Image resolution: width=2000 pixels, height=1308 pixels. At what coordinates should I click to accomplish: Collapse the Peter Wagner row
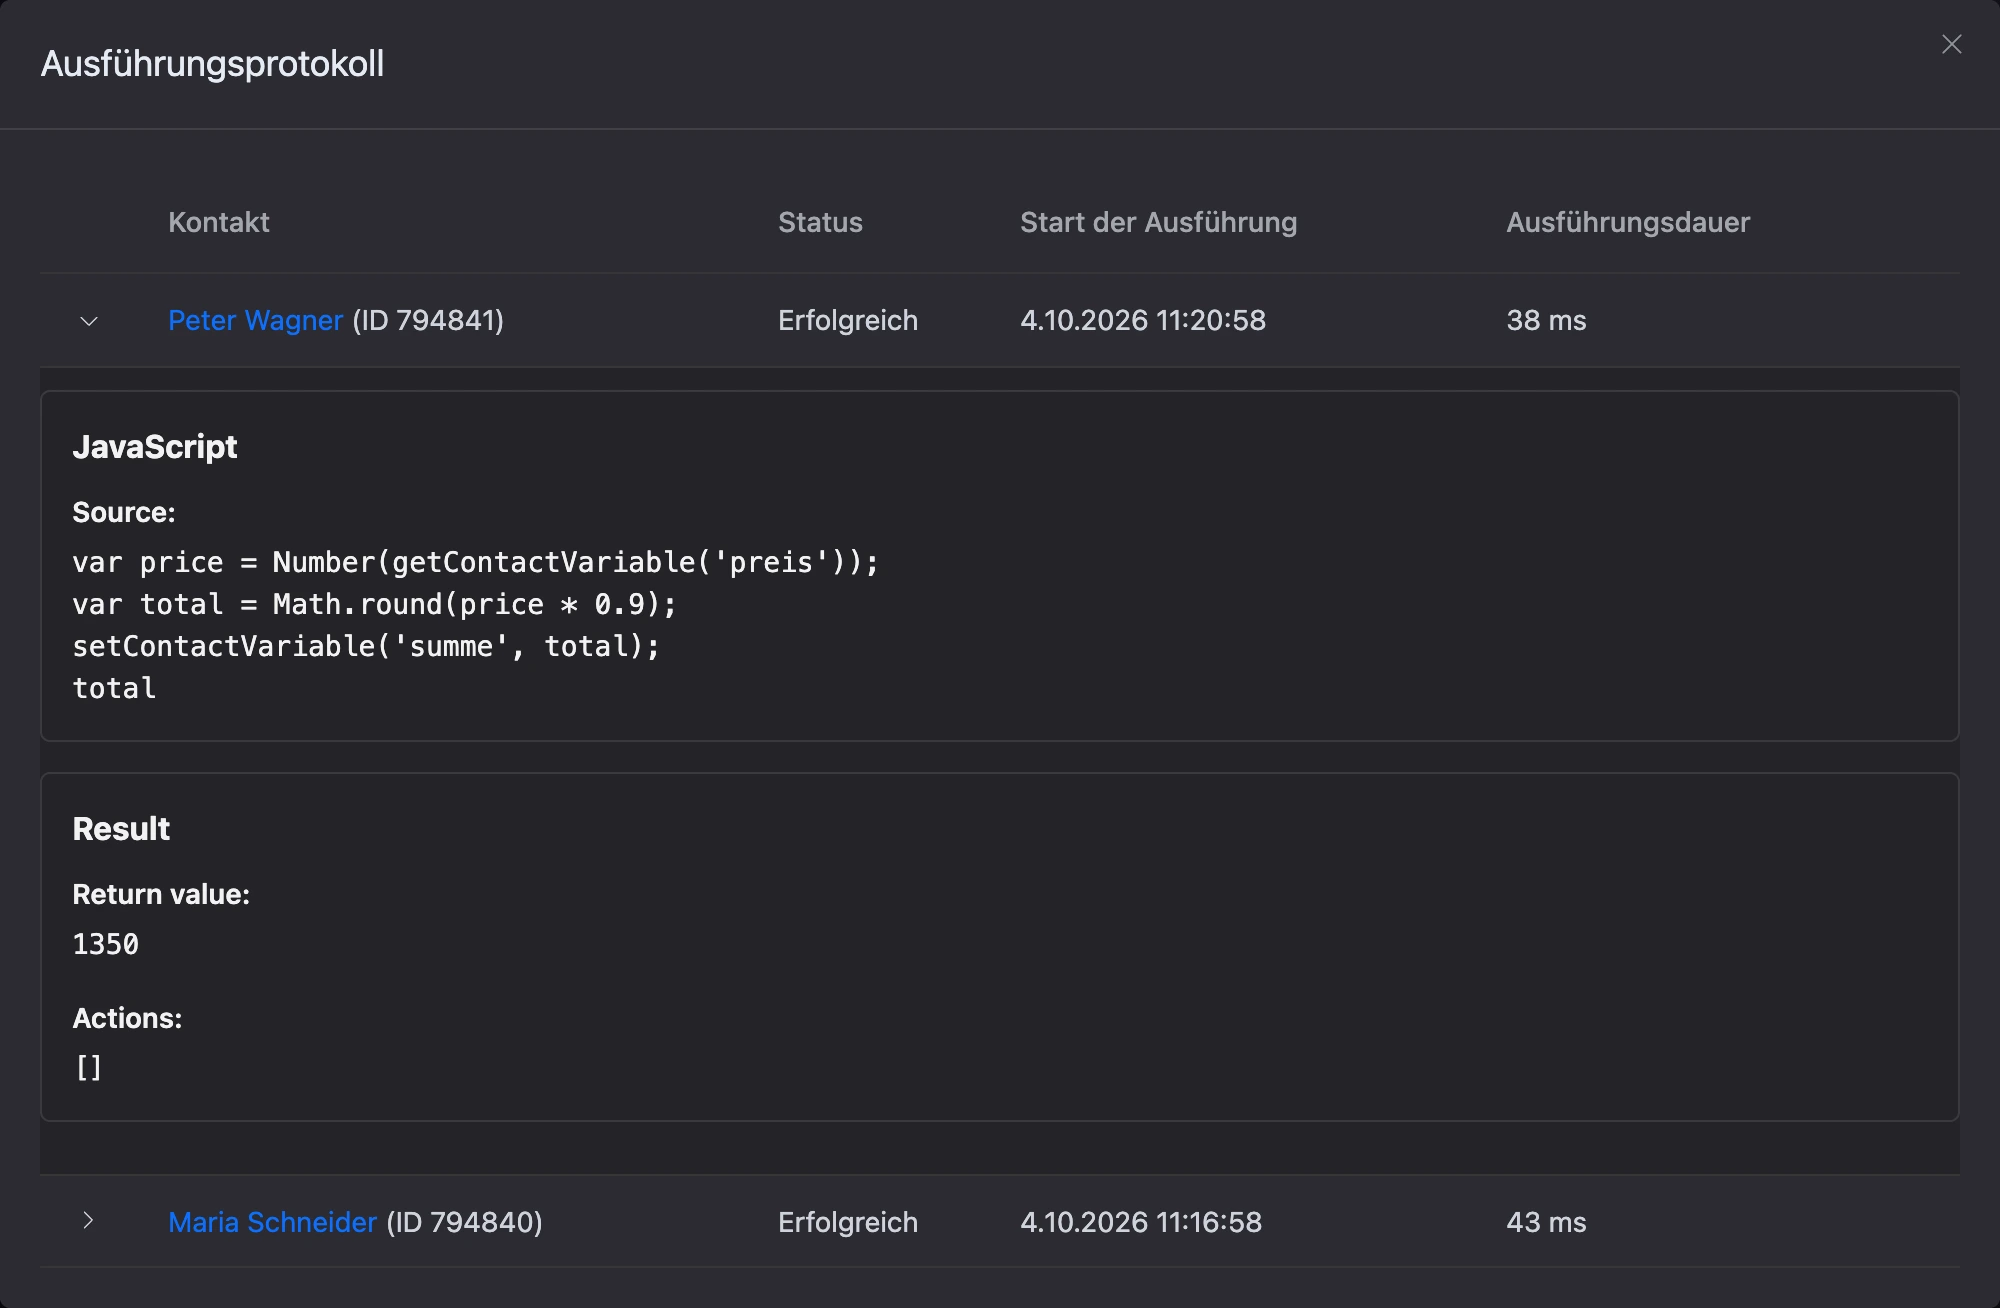[x=89, y=321]
